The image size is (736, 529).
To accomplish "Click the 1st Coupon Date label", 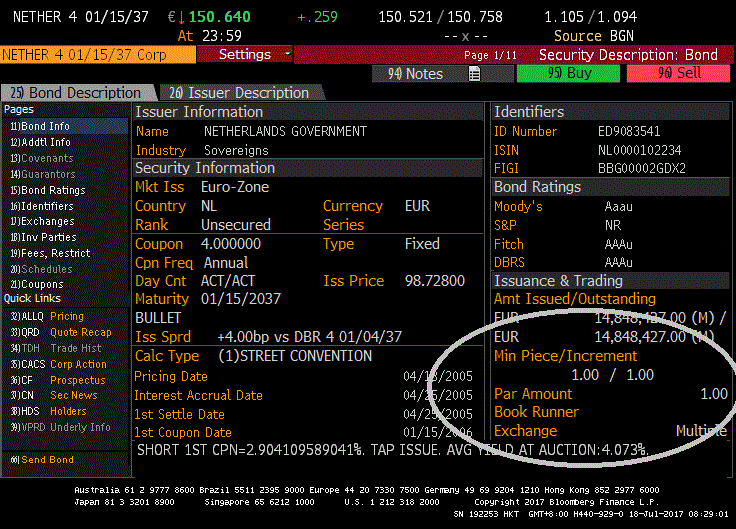I will point(183,432).
